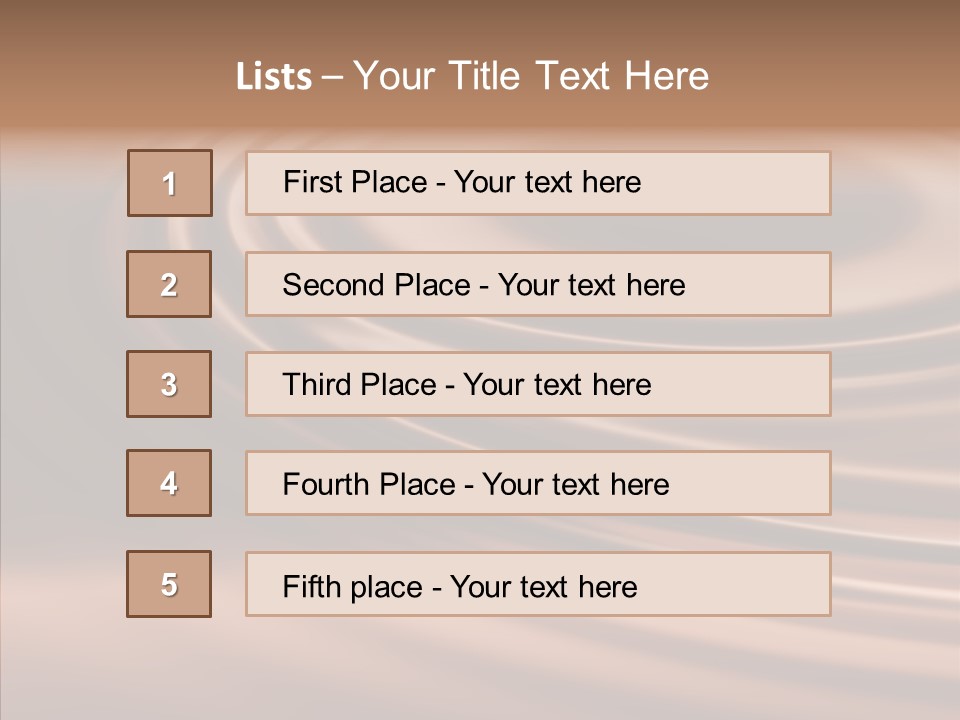This screenshot has height=720, width=960.
Task: Click the slide title text
Action: pyautogui.click(x=472, y=76)
